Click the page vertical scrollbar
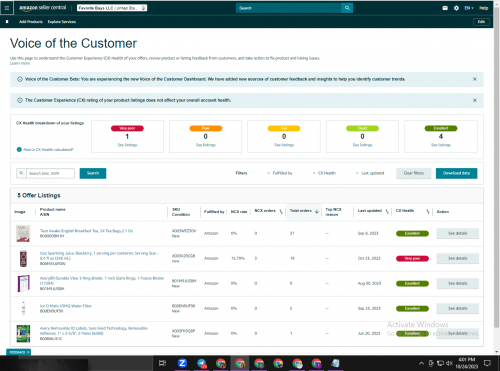This screenshot has height=371, width=500. click(x=496, y=167)
